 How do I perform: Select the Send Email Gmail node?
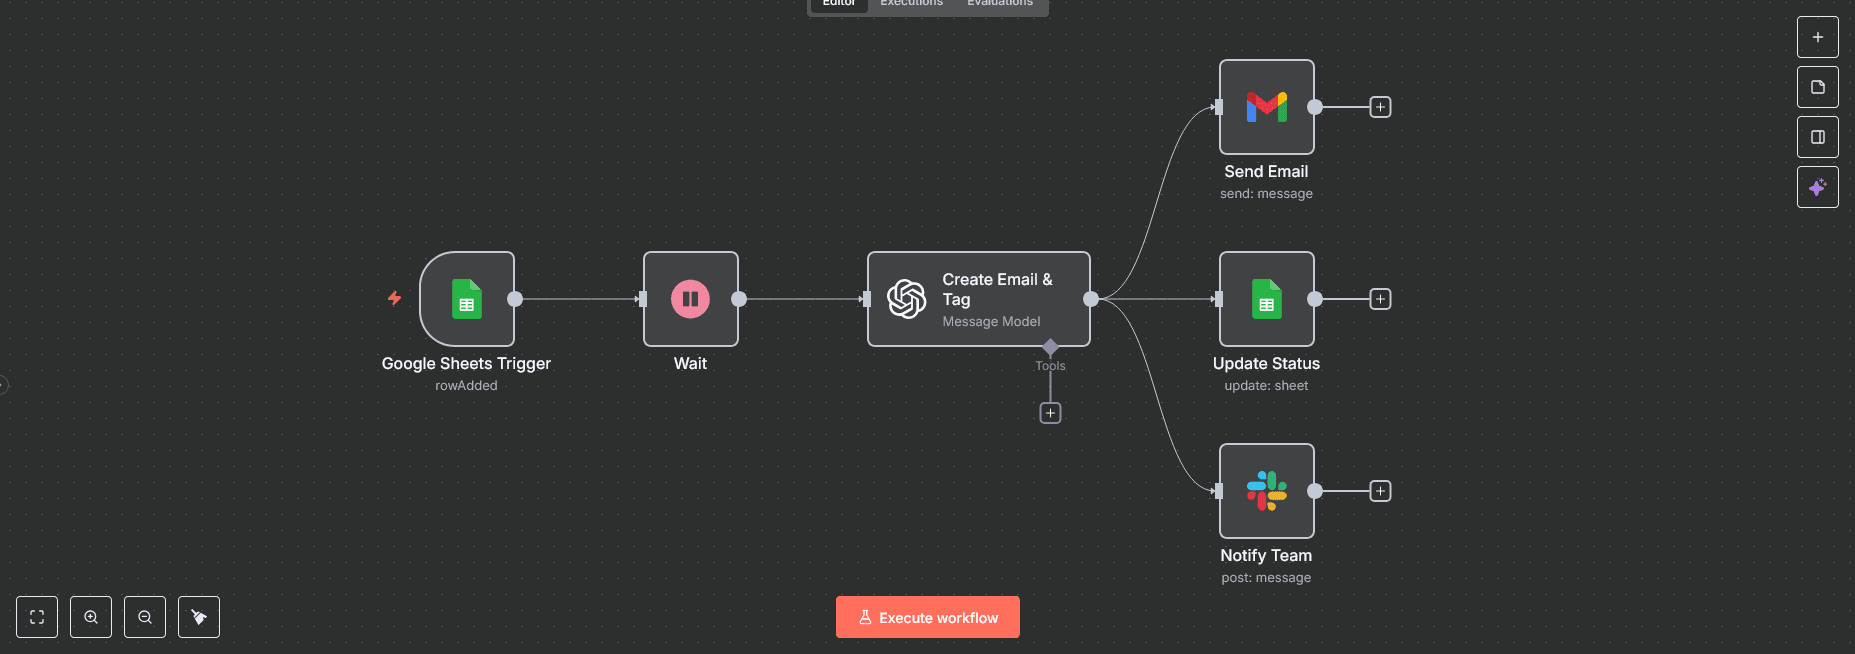(1266, 107)
